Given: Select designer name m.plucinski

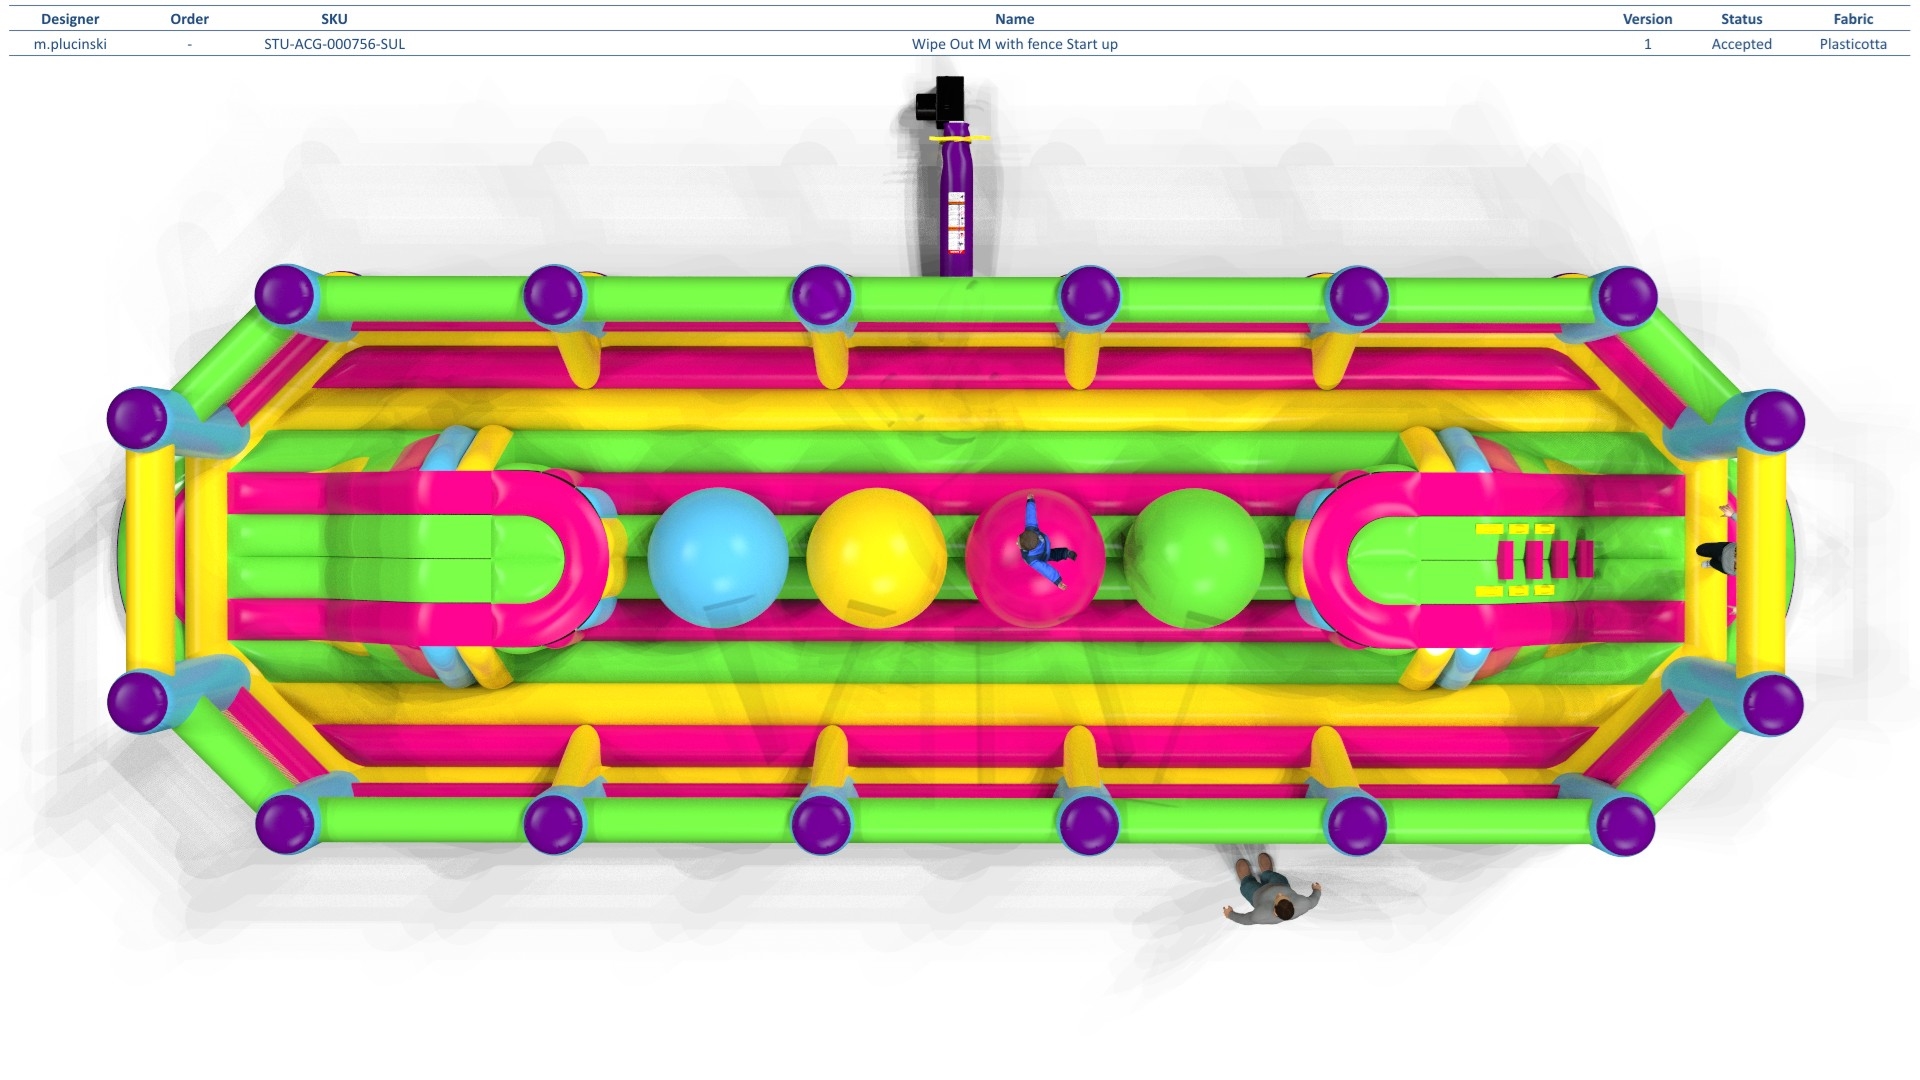Looking at the screenshot, I should pos(70,44).
